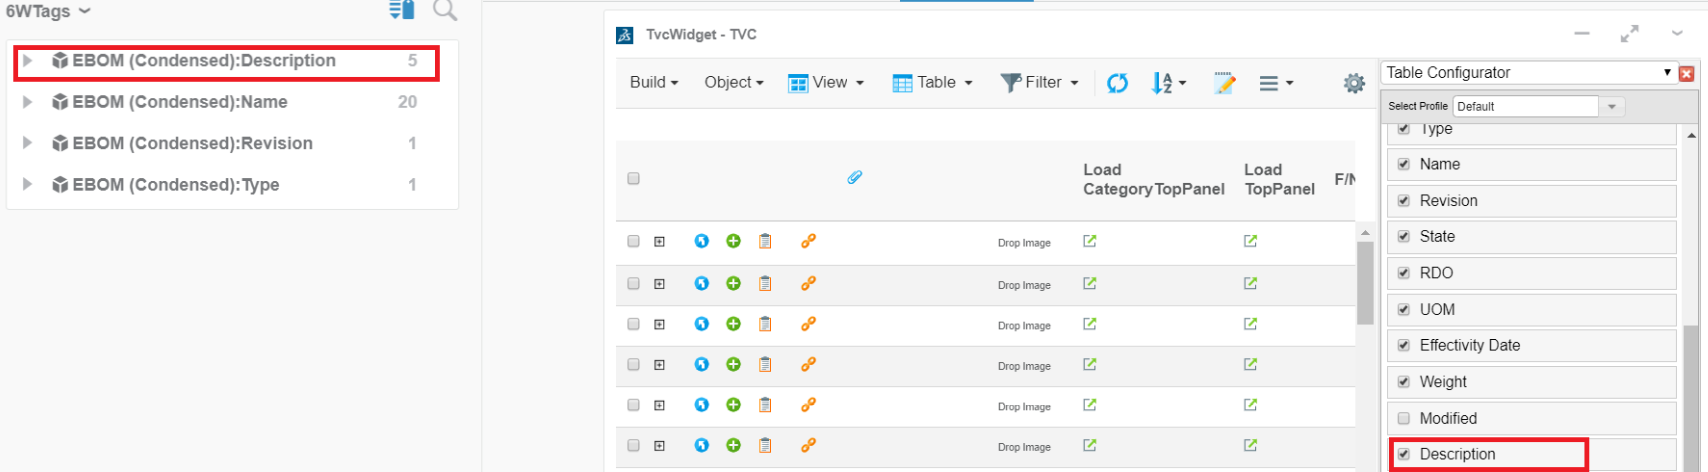Tick the select-all checkbox in table header

[633, 179]
